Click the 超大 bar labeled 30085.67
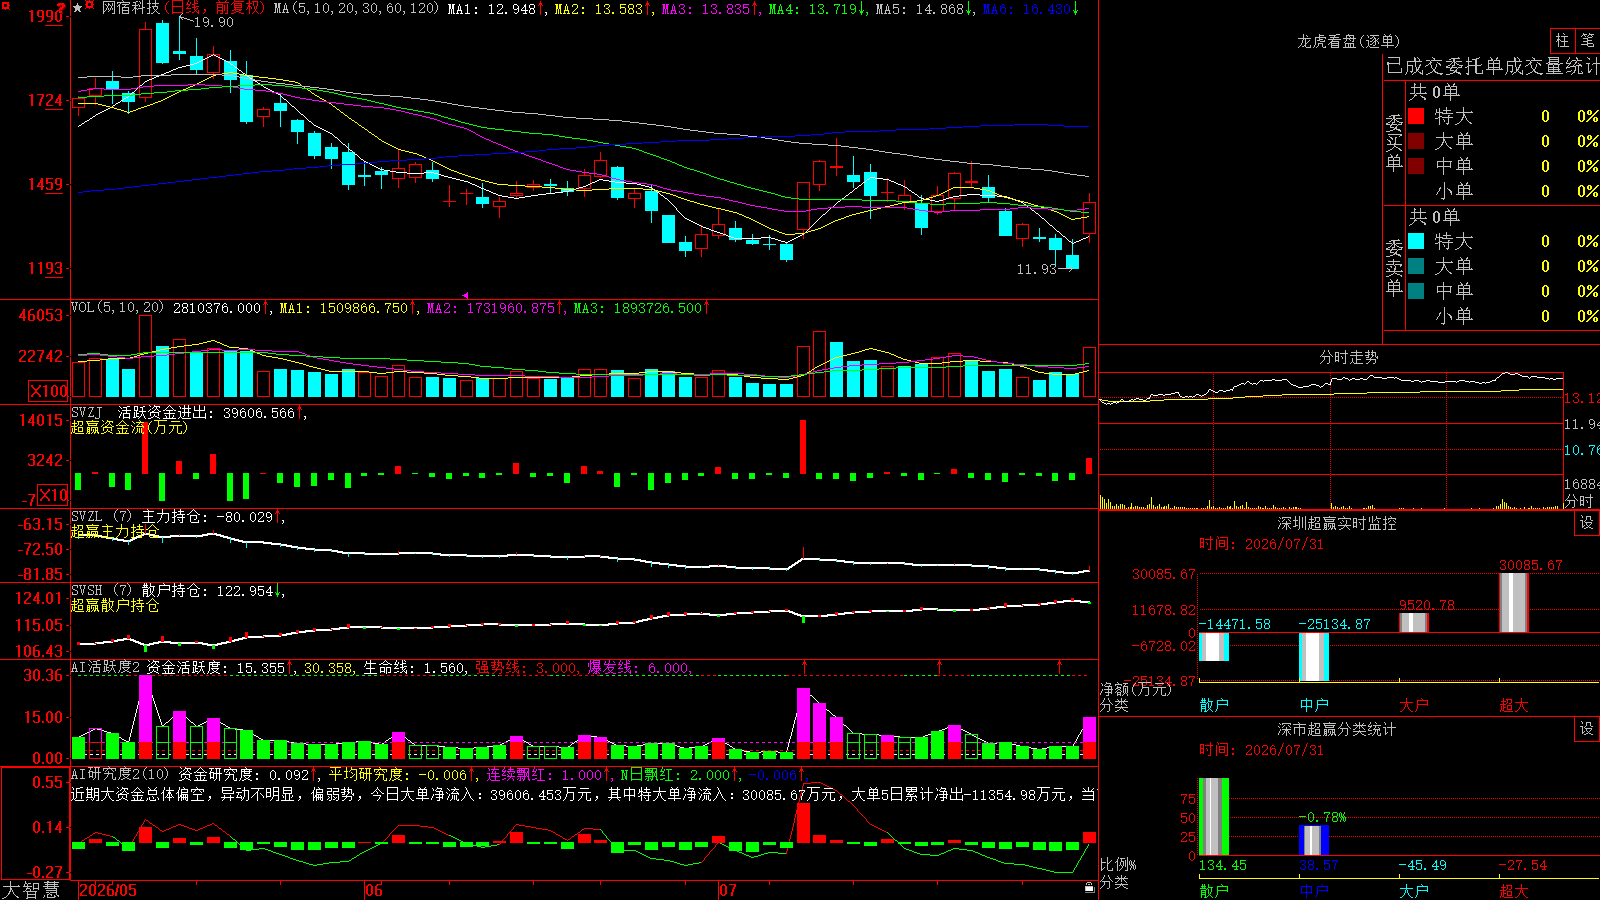 point(1514,603)
